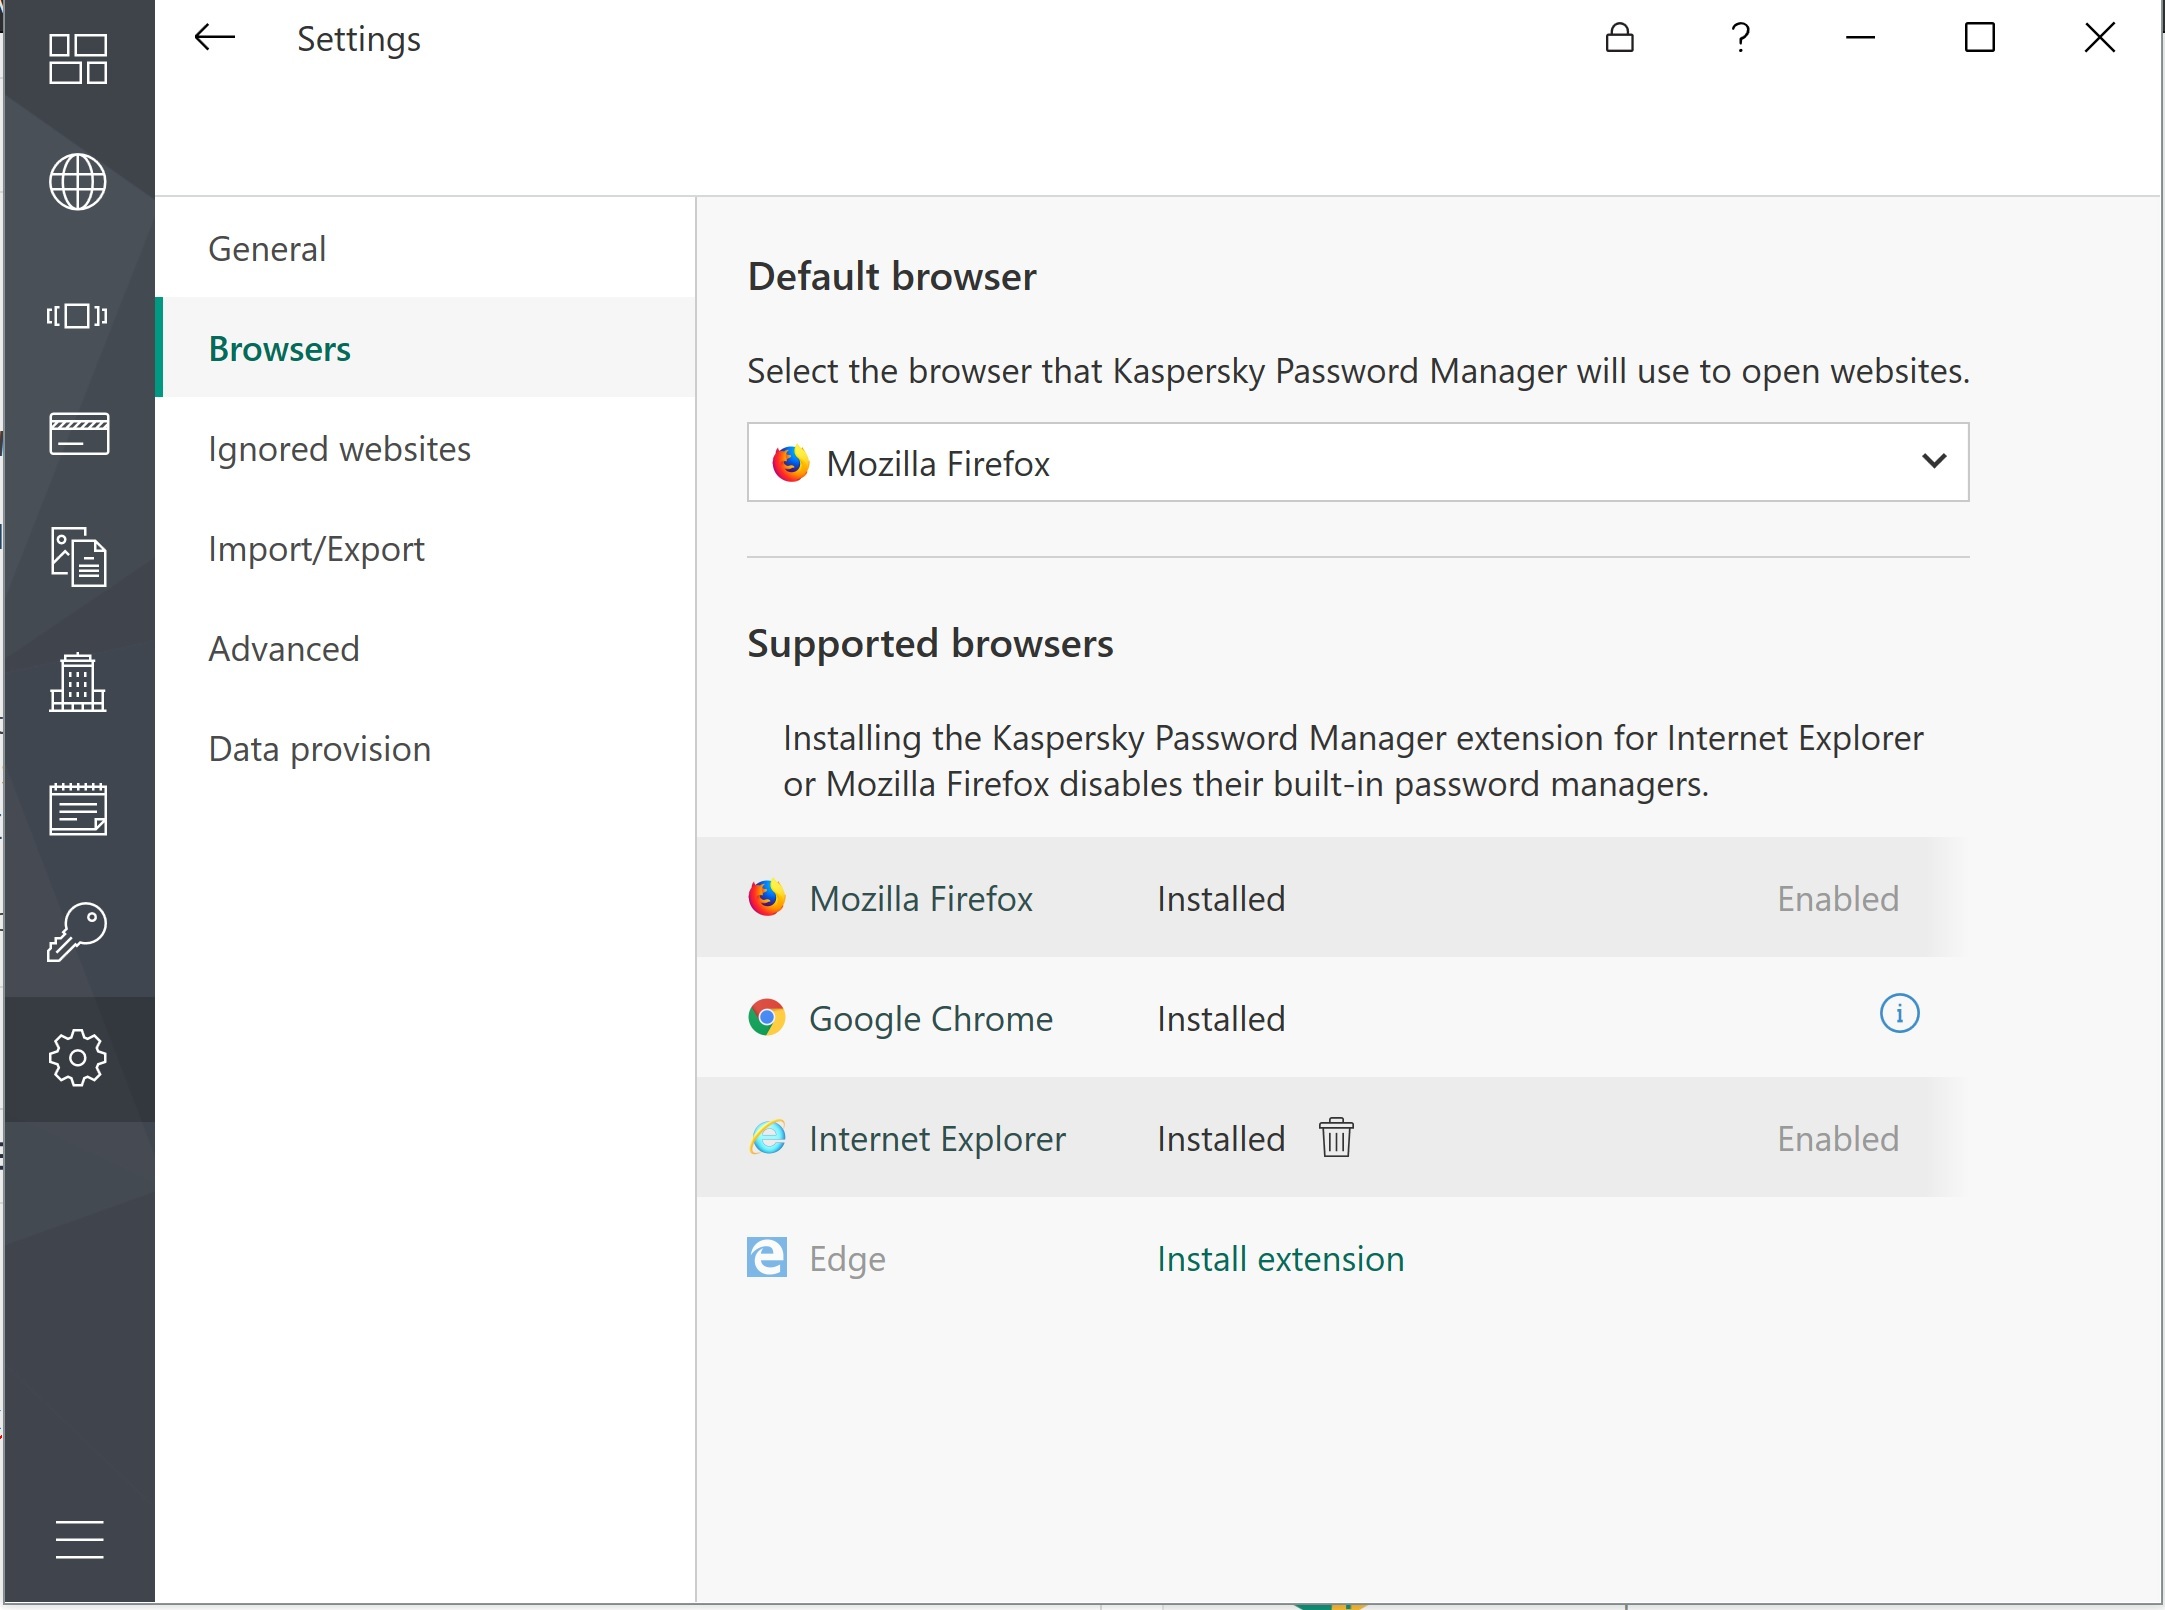Close the Kaspersky Password Manager window

click(2100, 38)
